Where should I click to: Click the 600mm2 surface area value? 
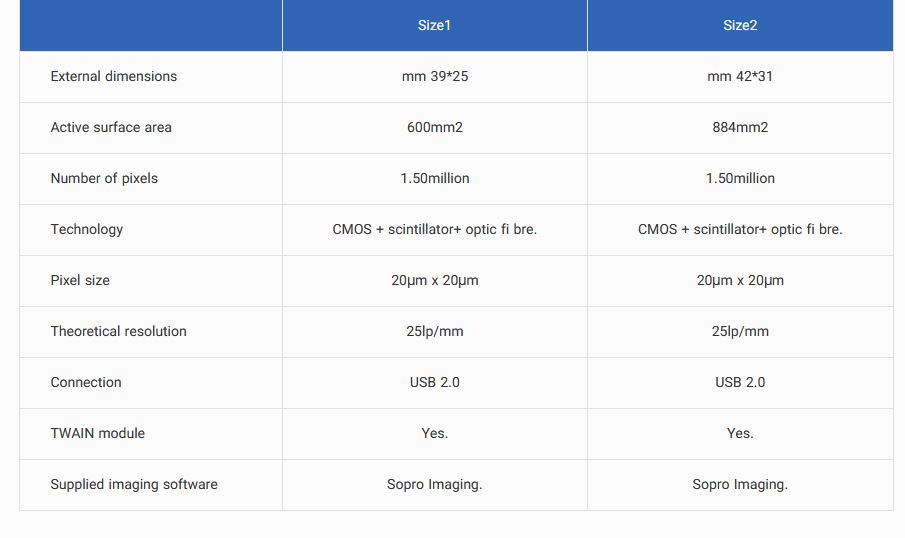tap(434, 127)
